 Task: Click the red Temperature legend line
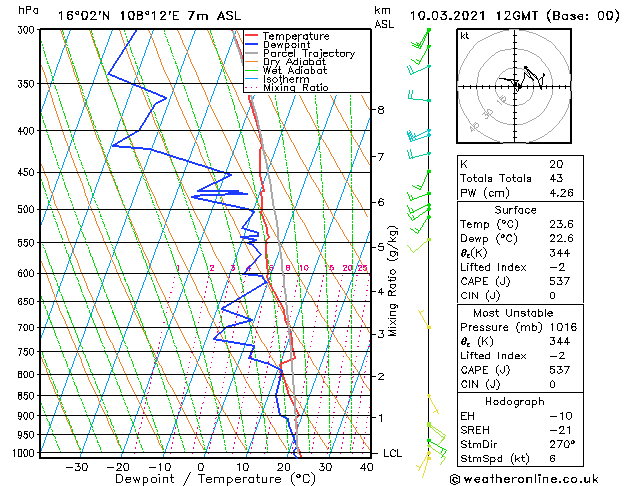coord(252,36)
